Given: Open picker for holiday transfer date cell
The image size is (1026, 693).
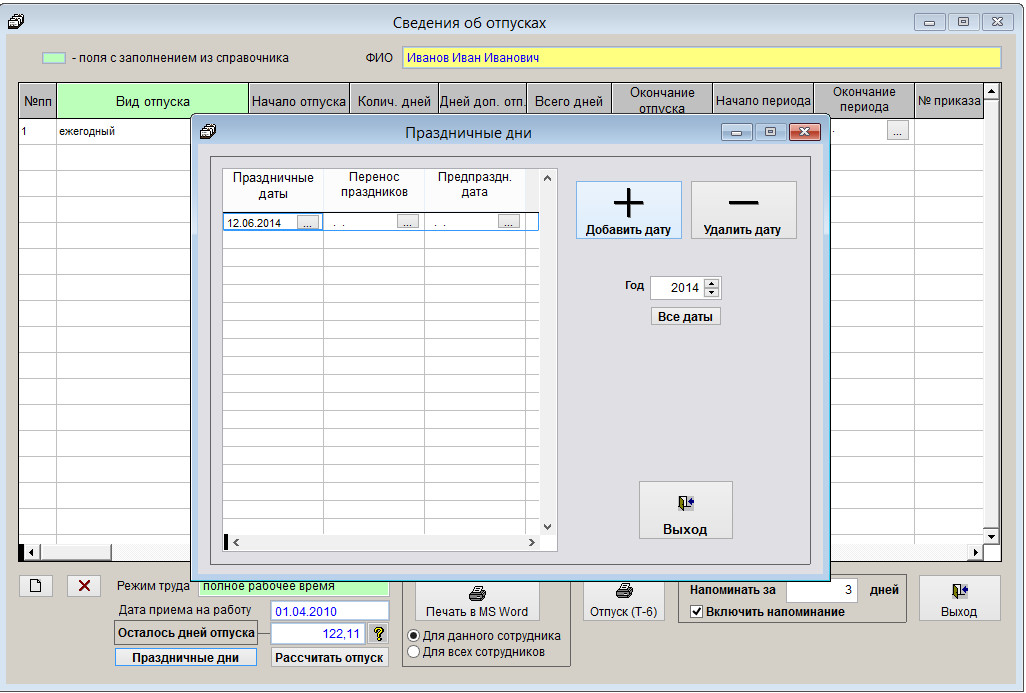Looking at the screenshot, I should click(408, 223).
